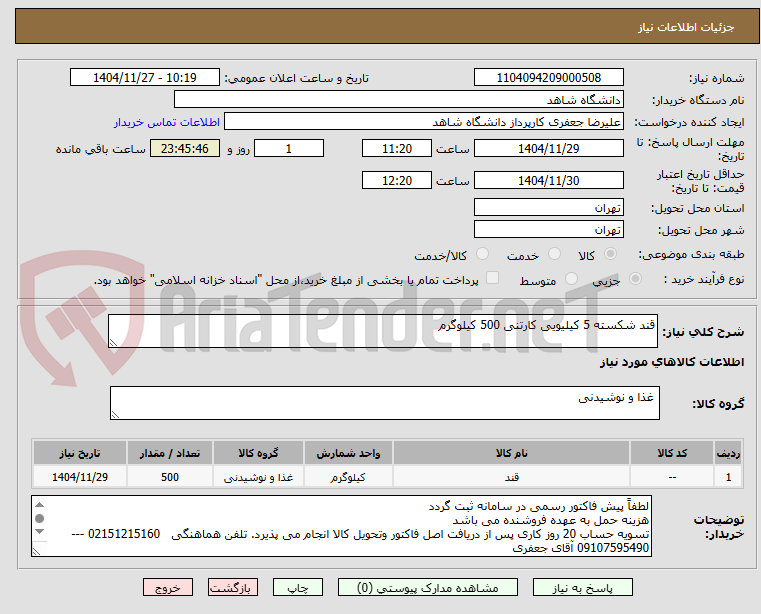Click scroll-up arrow in buyer notes box
The height and width of the screenshot is (614, 761).
(40, 505)
